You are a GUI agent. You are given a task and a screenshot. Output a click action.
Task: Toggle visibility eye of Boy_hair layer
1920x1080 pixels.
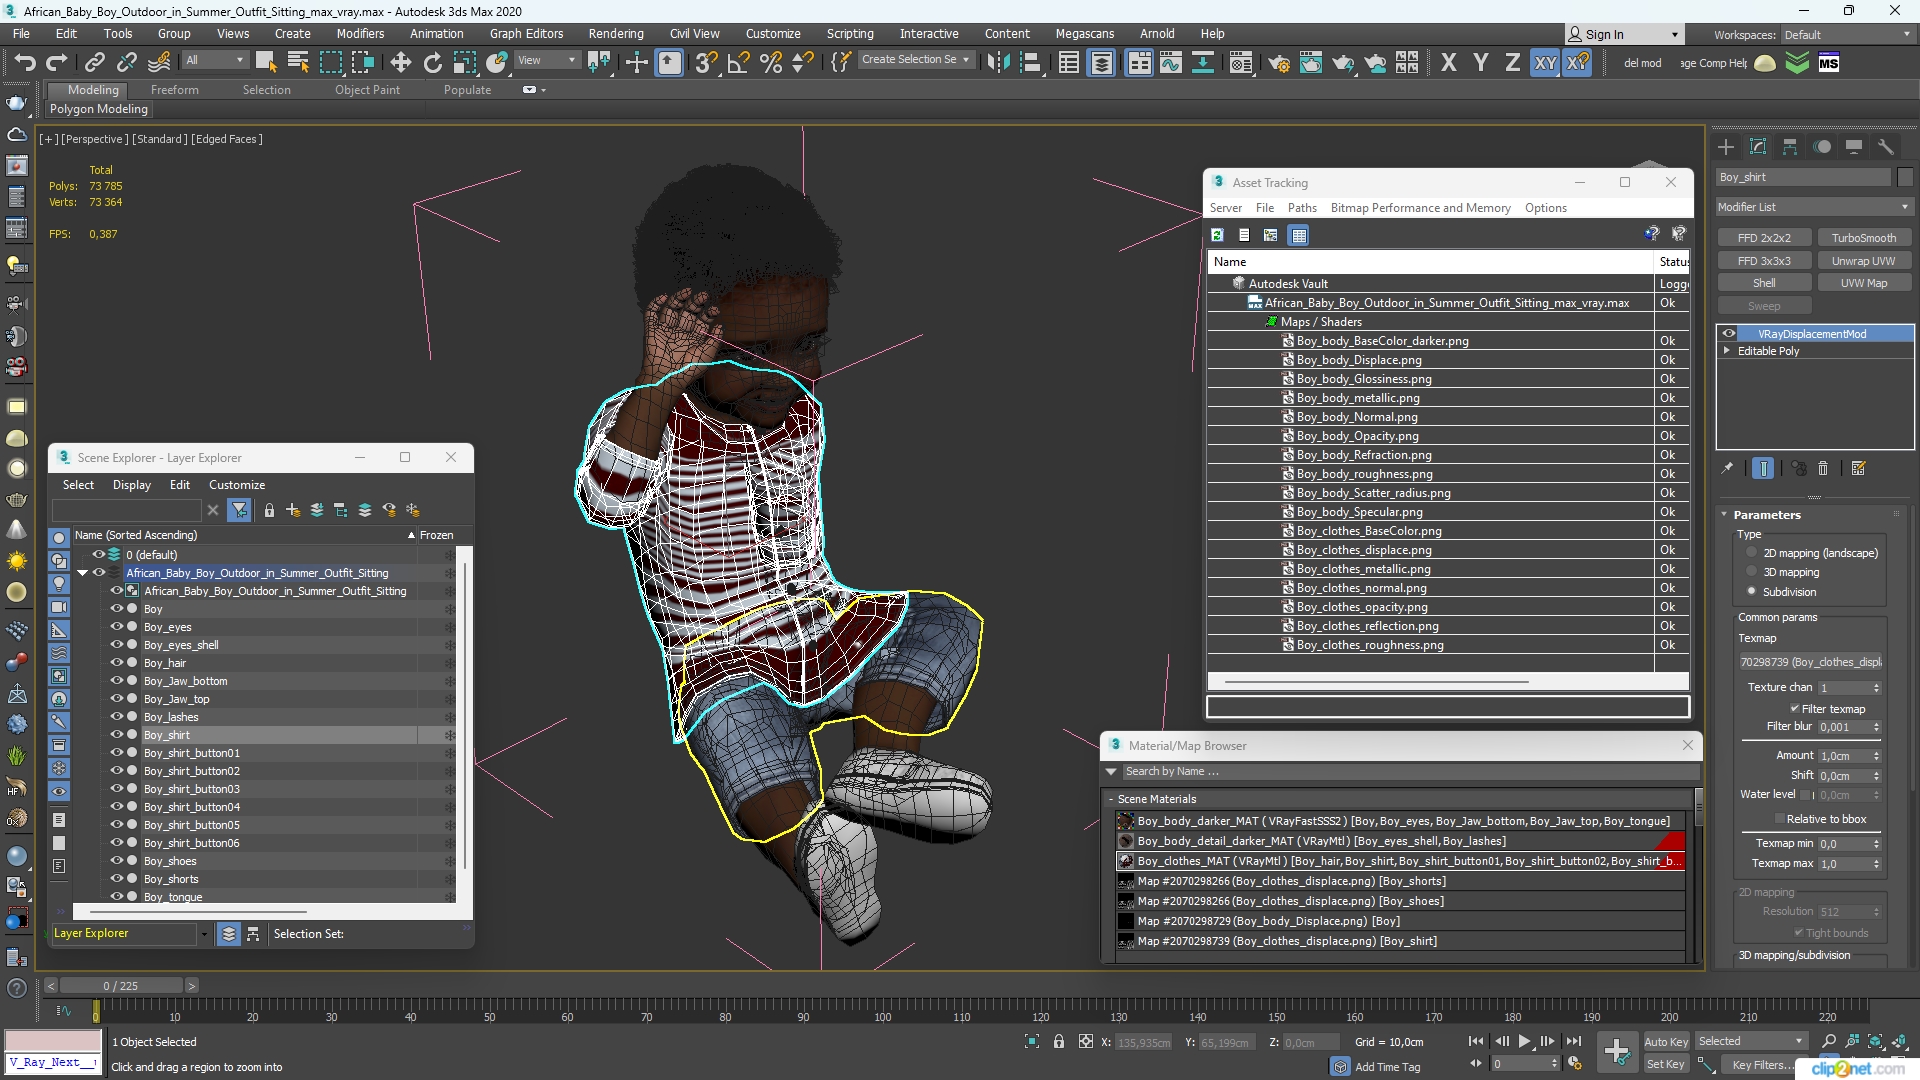point(116,662)
